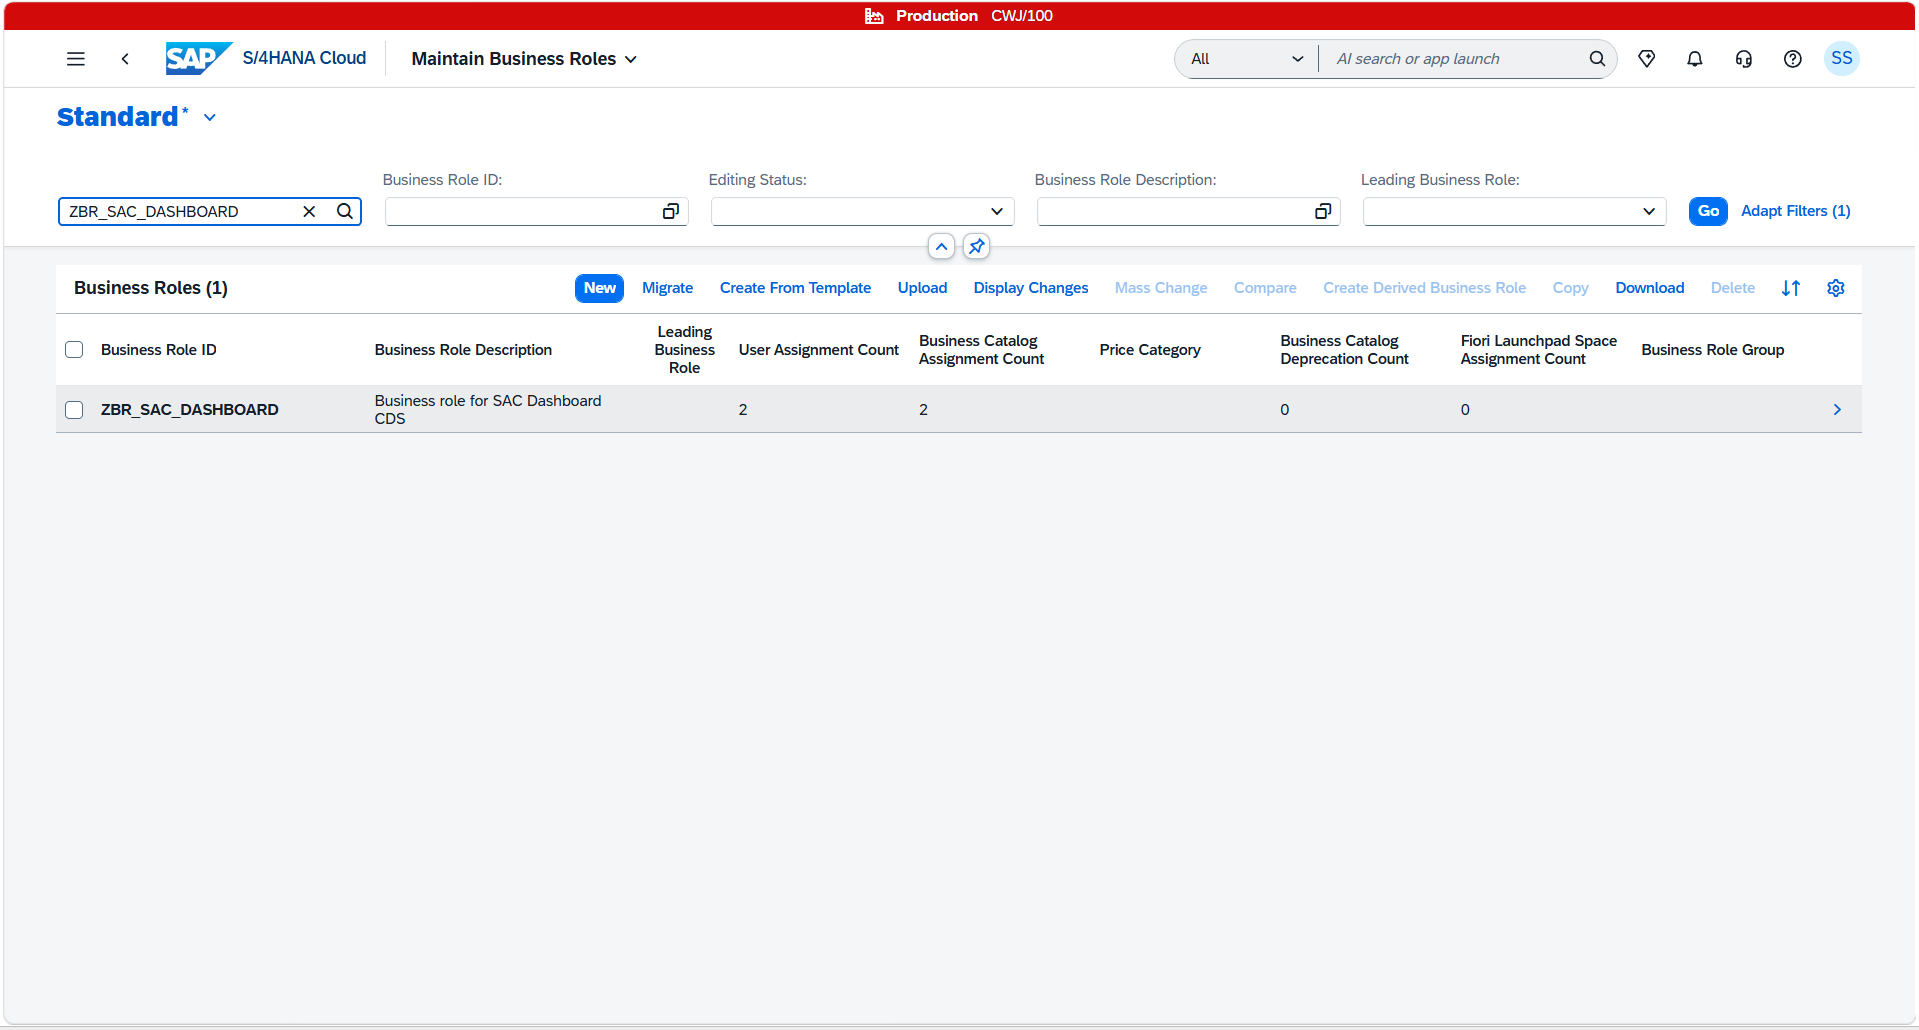Click the Migrate button
1919x1030 pixels.
(668, 288)
